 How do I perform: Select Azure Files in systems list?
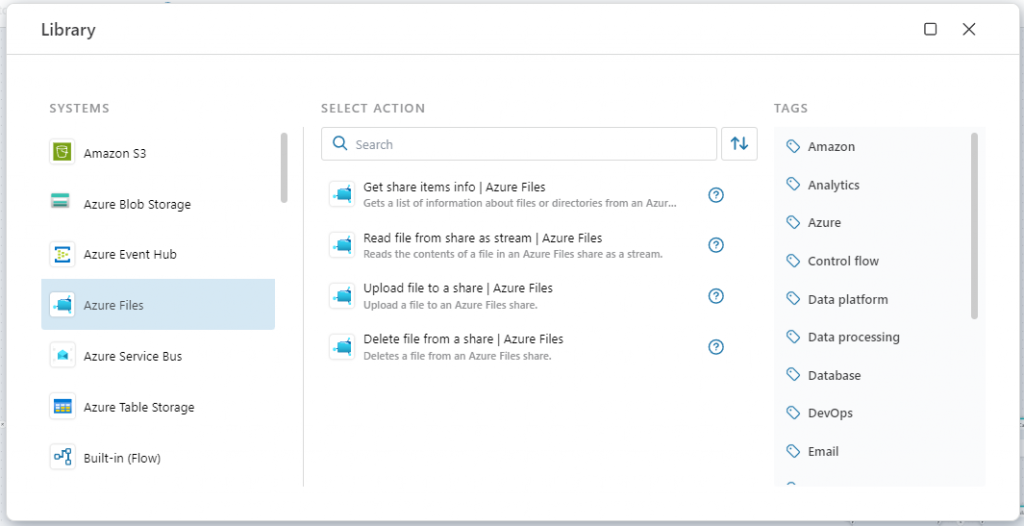point(158,304)
